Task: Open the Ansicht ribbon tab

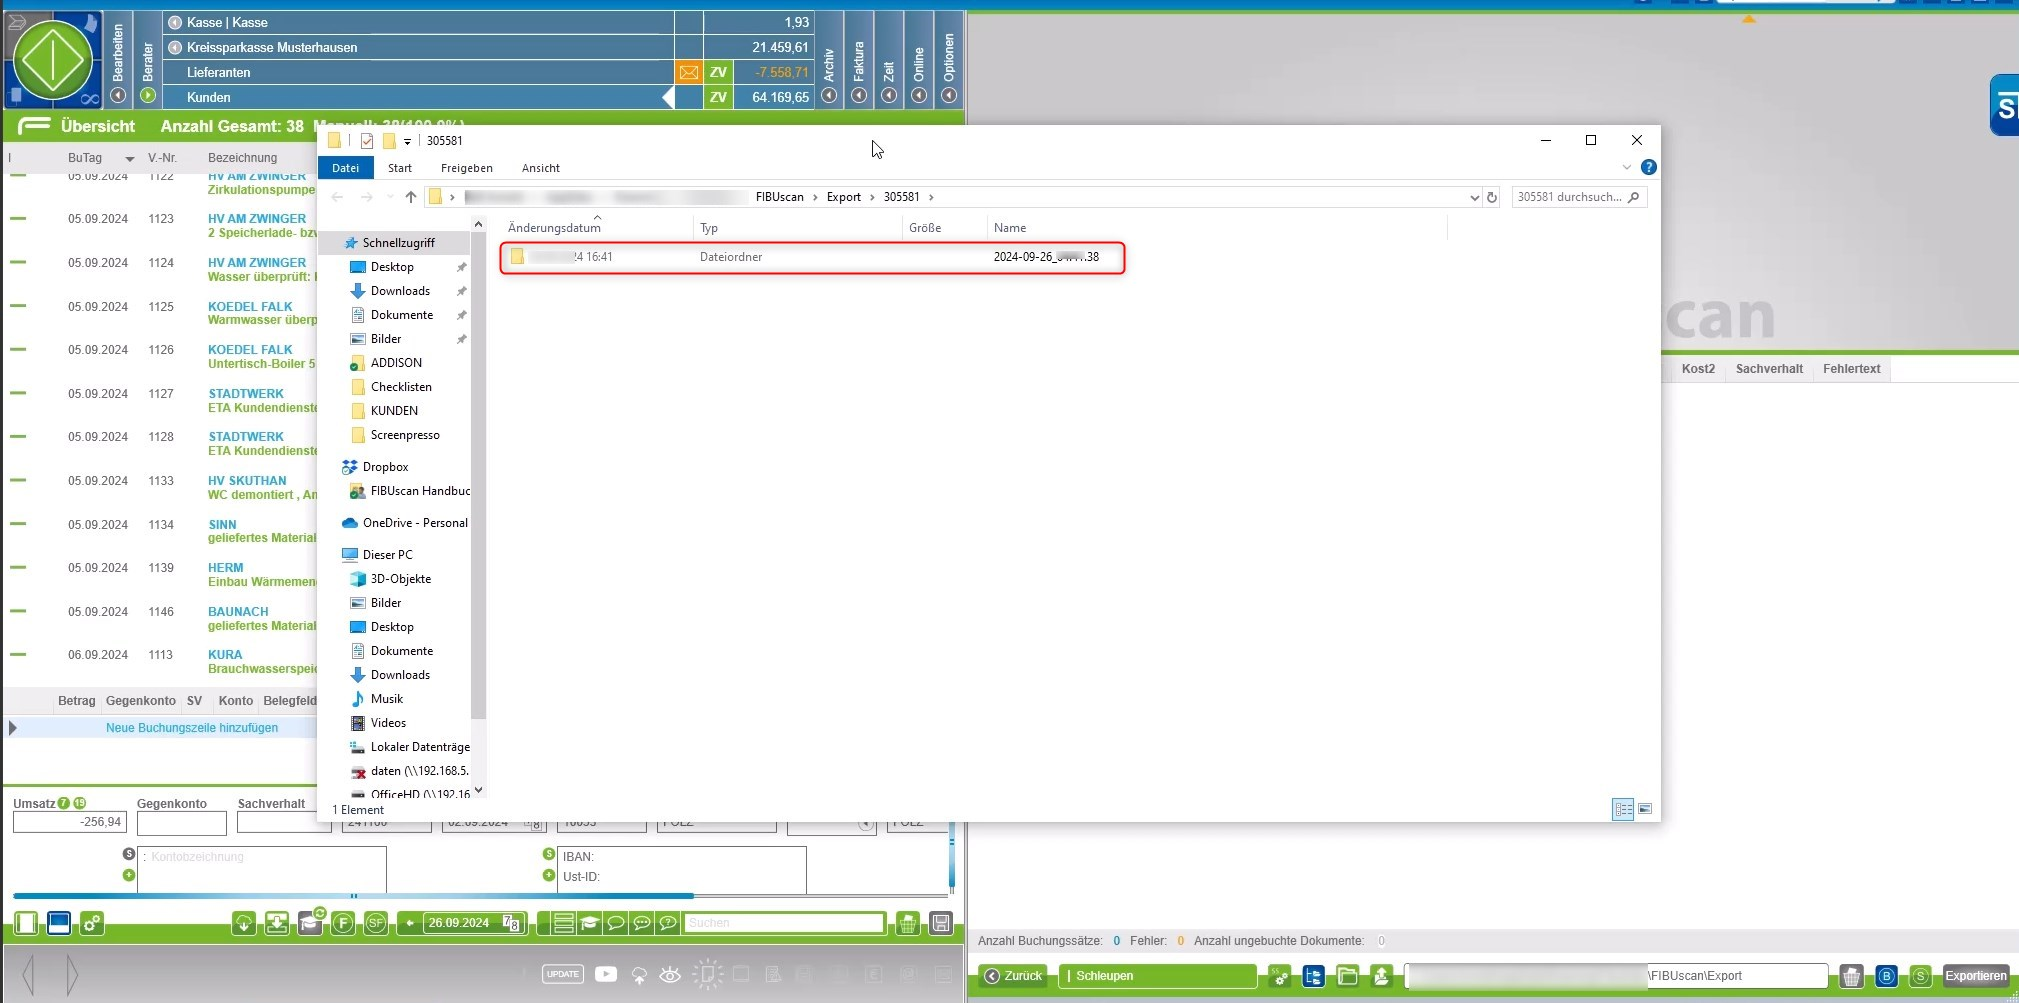Action: (540, 168)
